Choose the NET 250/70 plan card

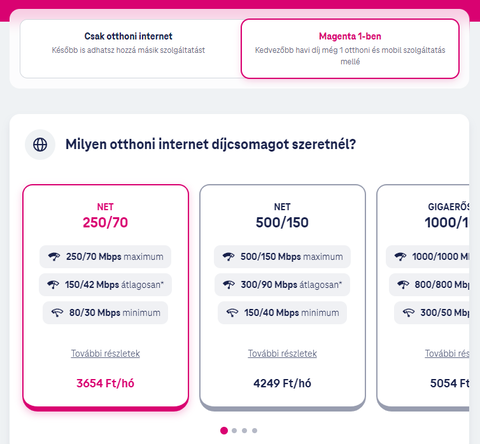(x=106, y=297)
